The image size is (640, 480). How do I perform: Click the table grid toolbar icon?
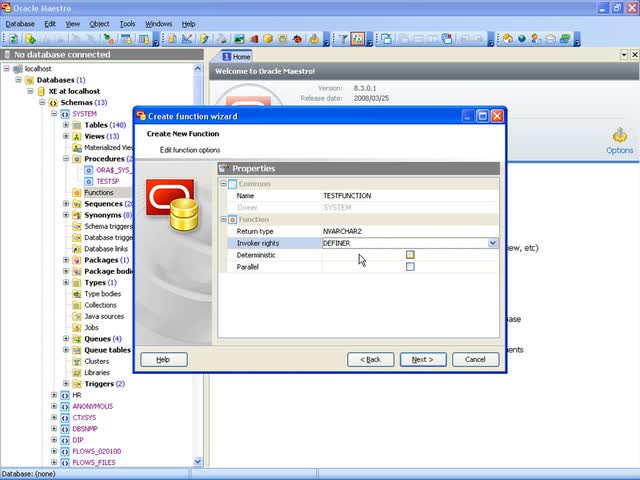(127, 39)
